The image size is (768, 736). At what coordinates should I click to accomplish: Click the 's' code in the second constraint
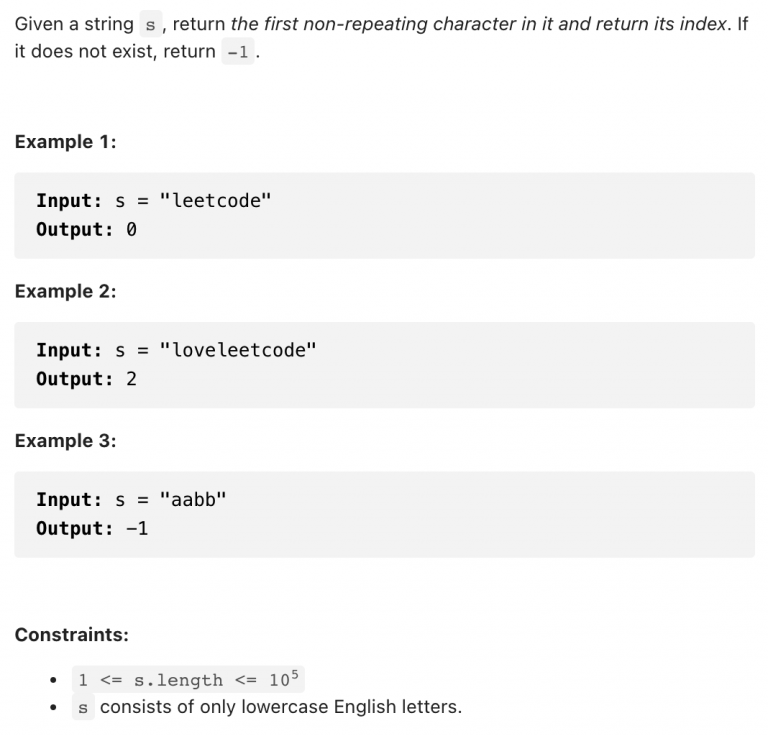click(x=83, y=707)
